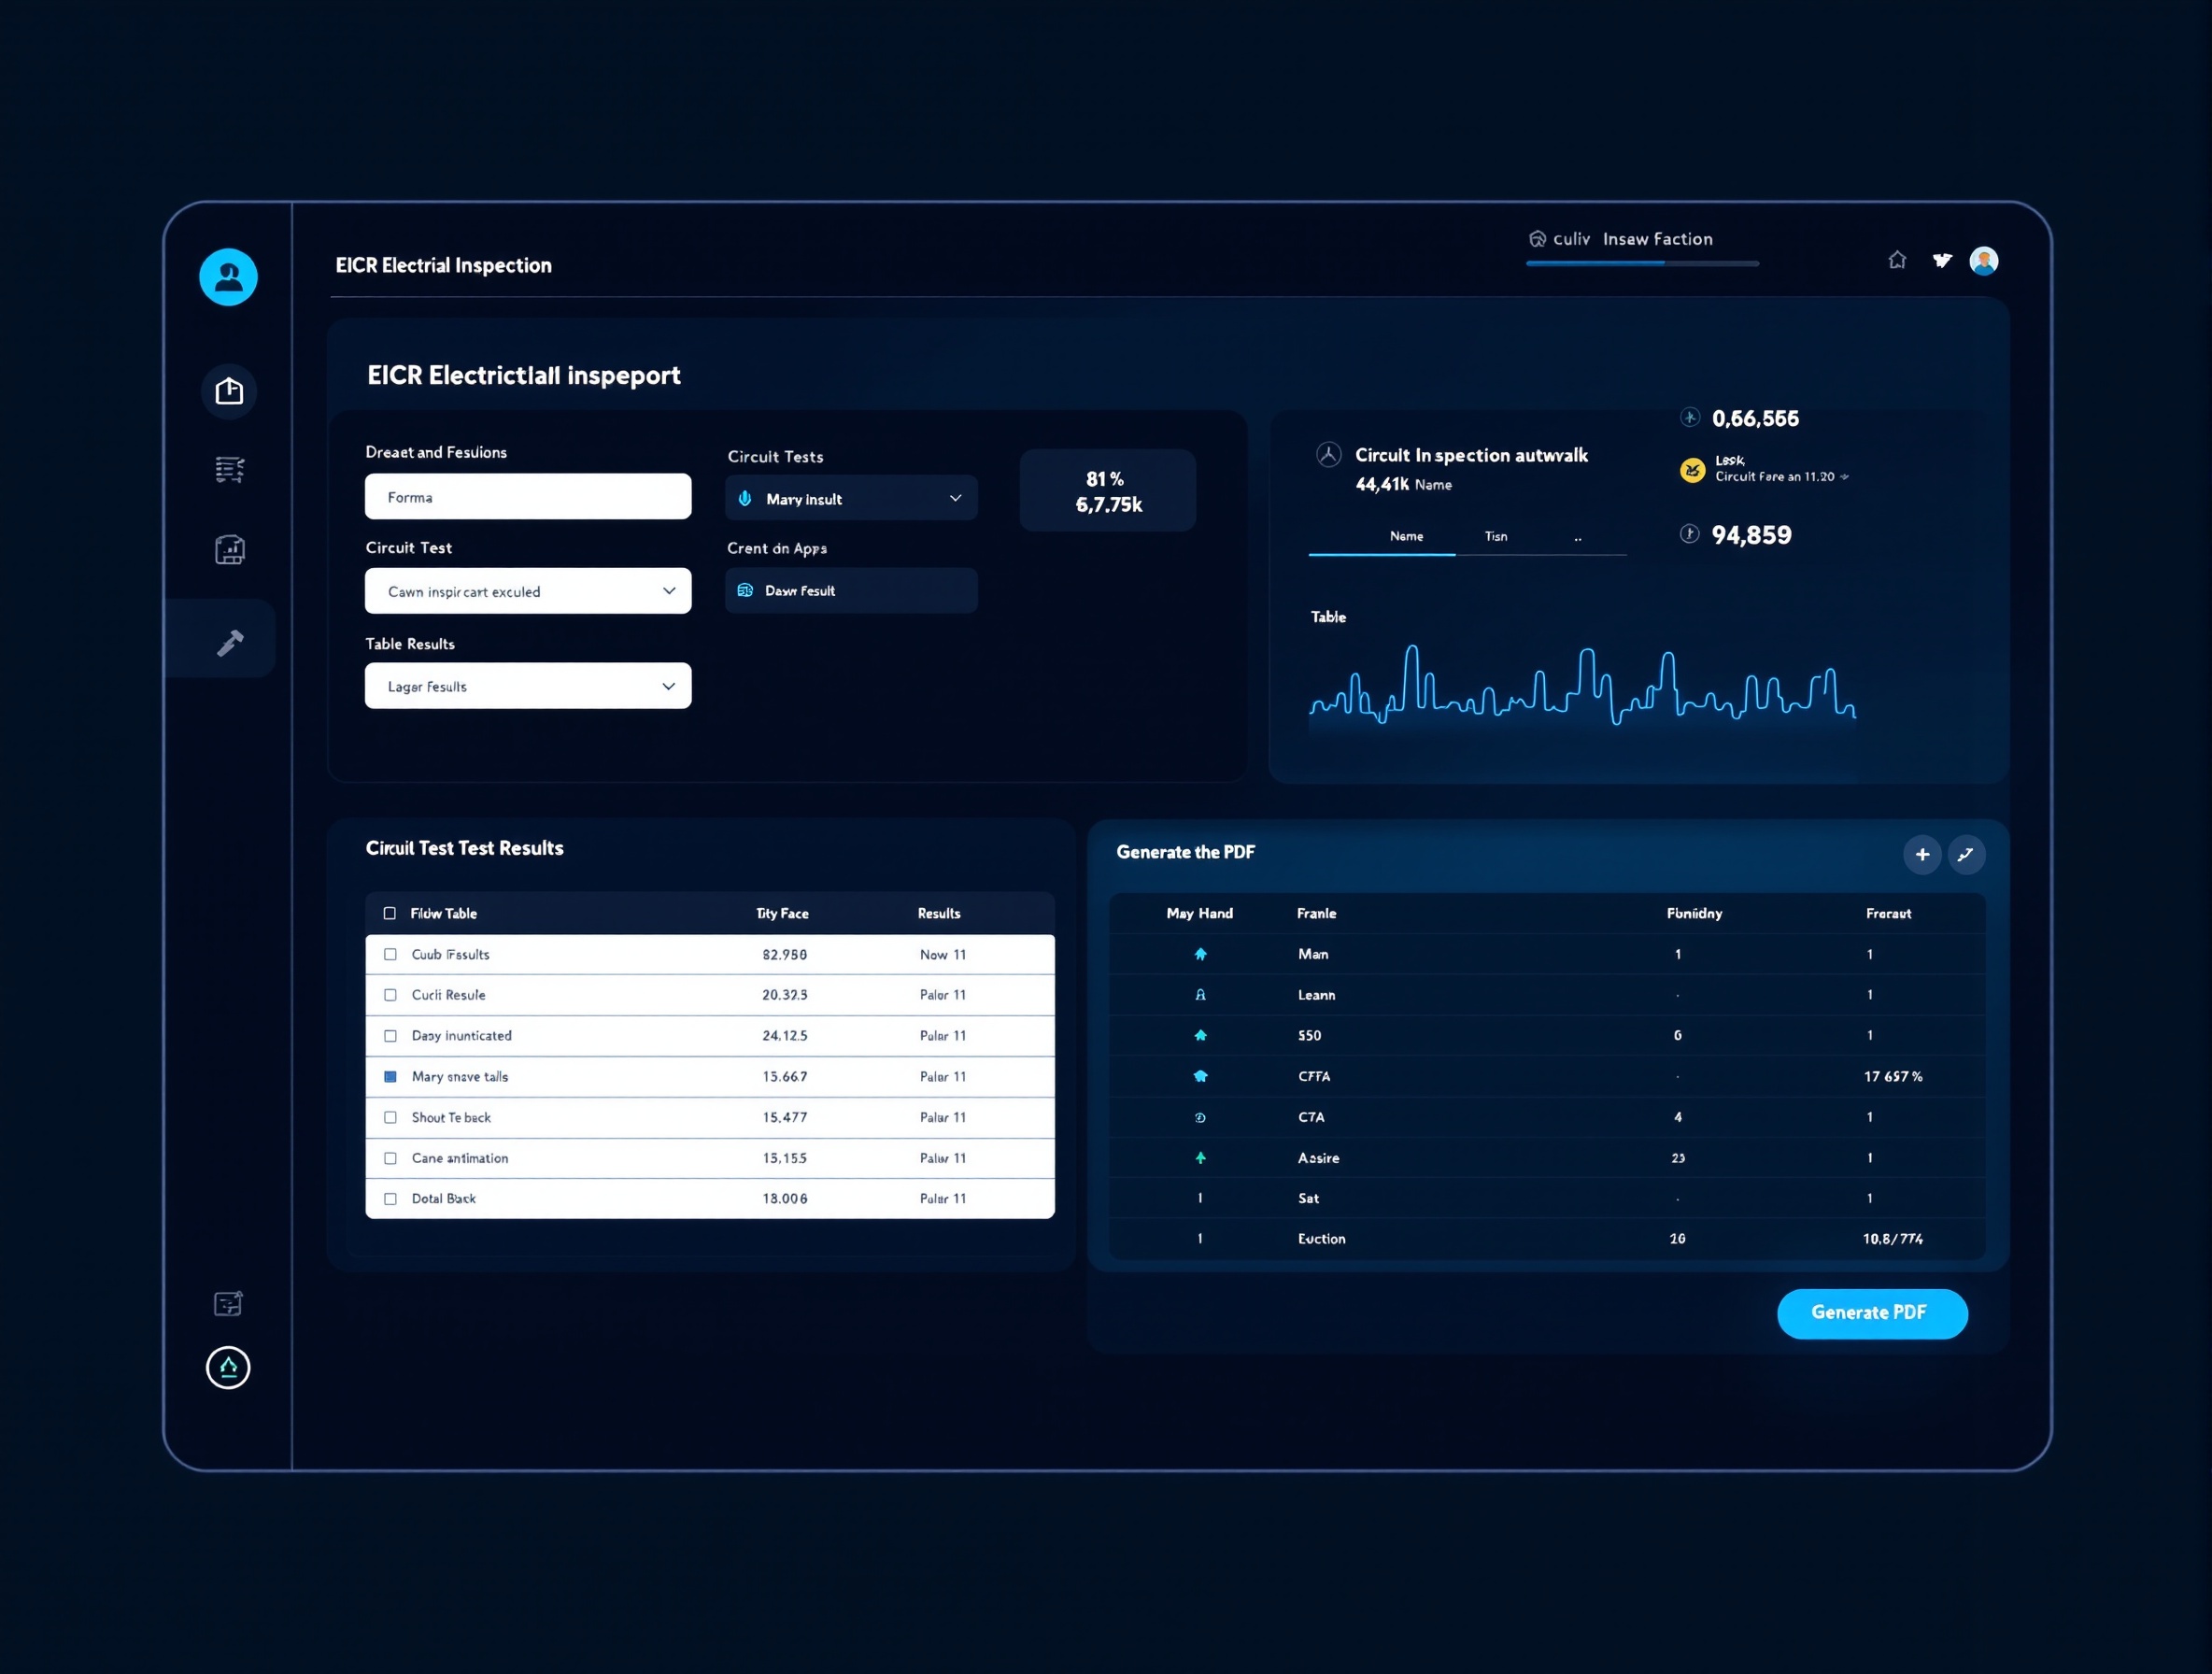Open the user profile avatar in sidebar
This screenshot has height=1674, width=2212.
coord(228,277)
